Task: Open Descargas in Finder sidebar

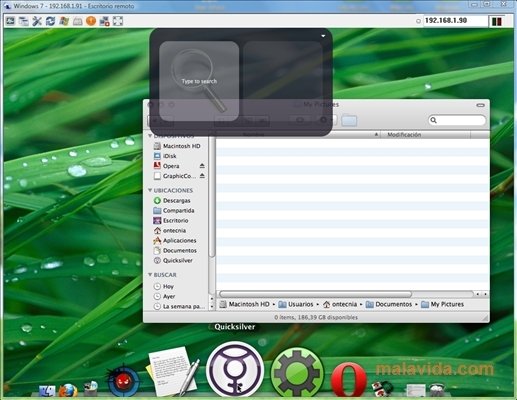Action: 172,201
